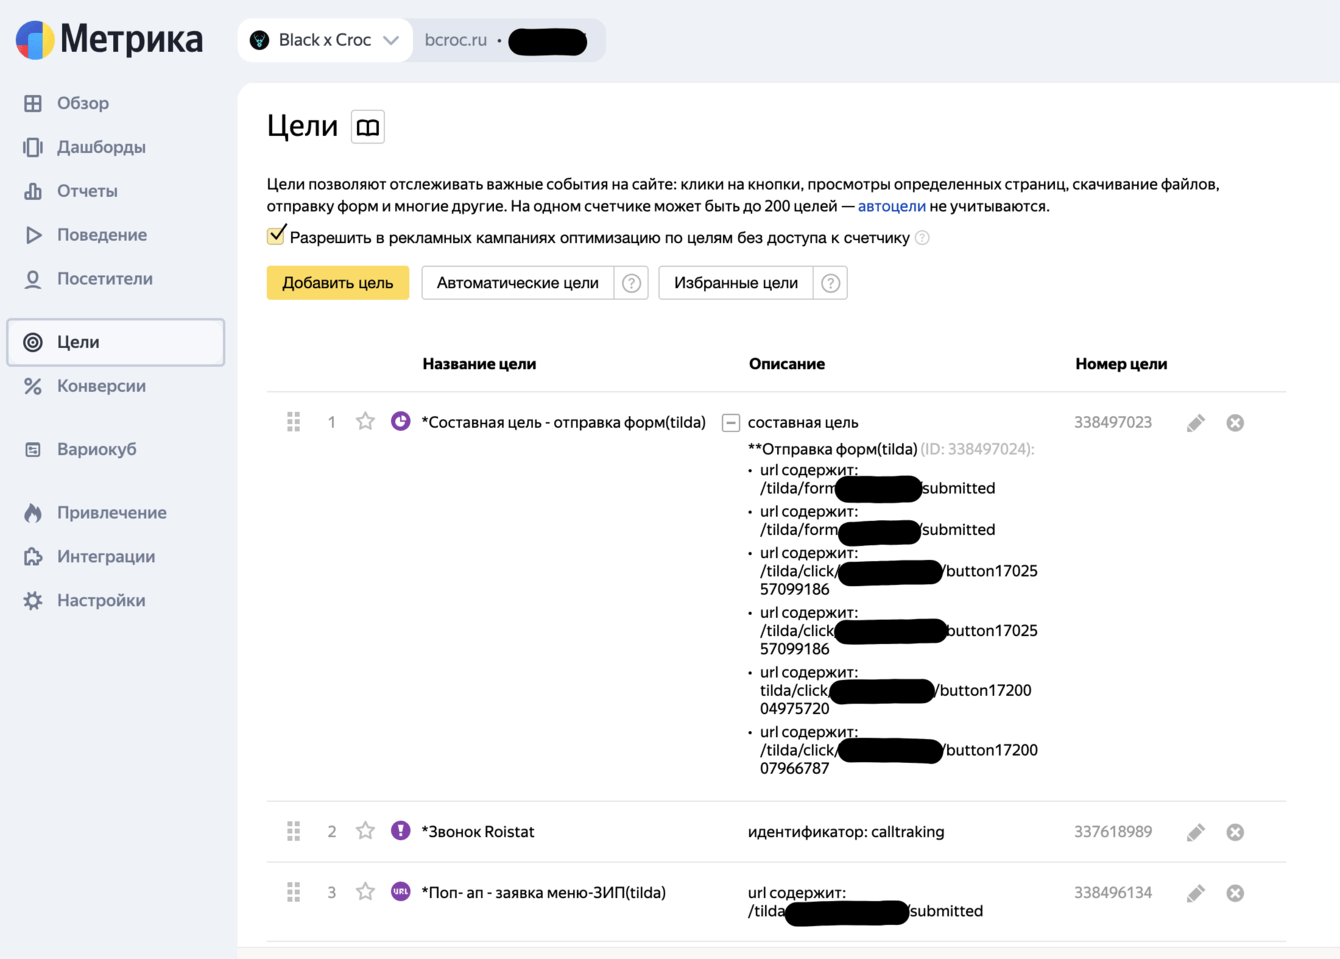The height and width of the screenshot is (959, 1340).
Task: Click the help icon next to Автоматические цели
Action: click(631, 283)
